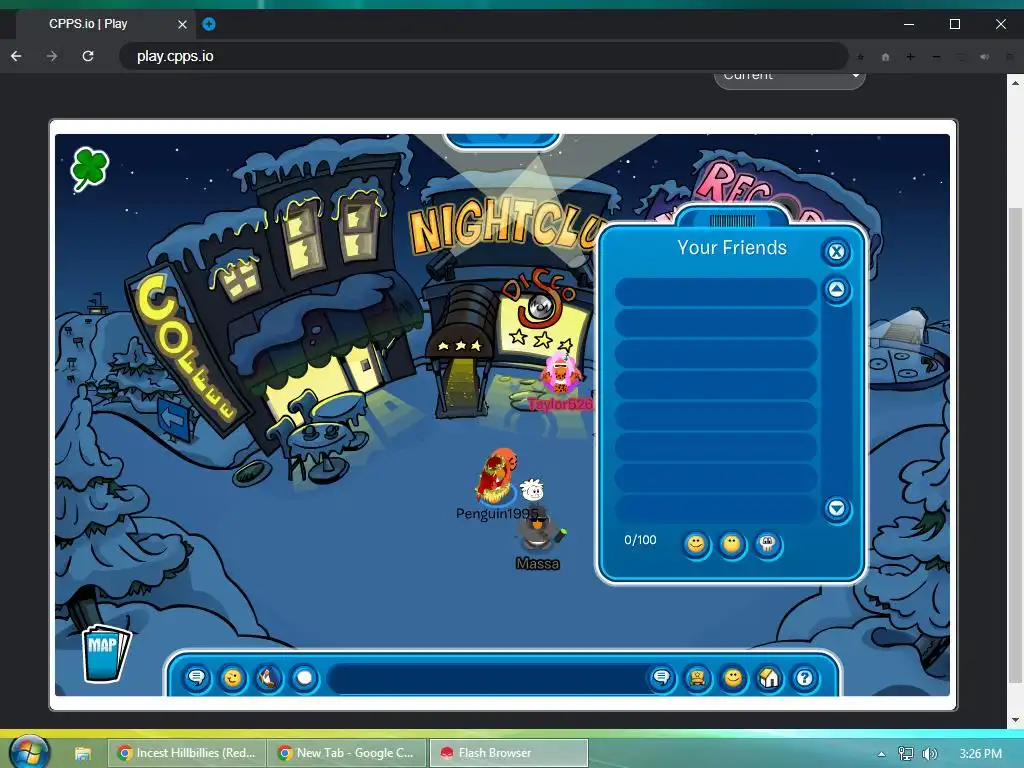
Task: Open your player card badge icon
Action: coord(697,678)
